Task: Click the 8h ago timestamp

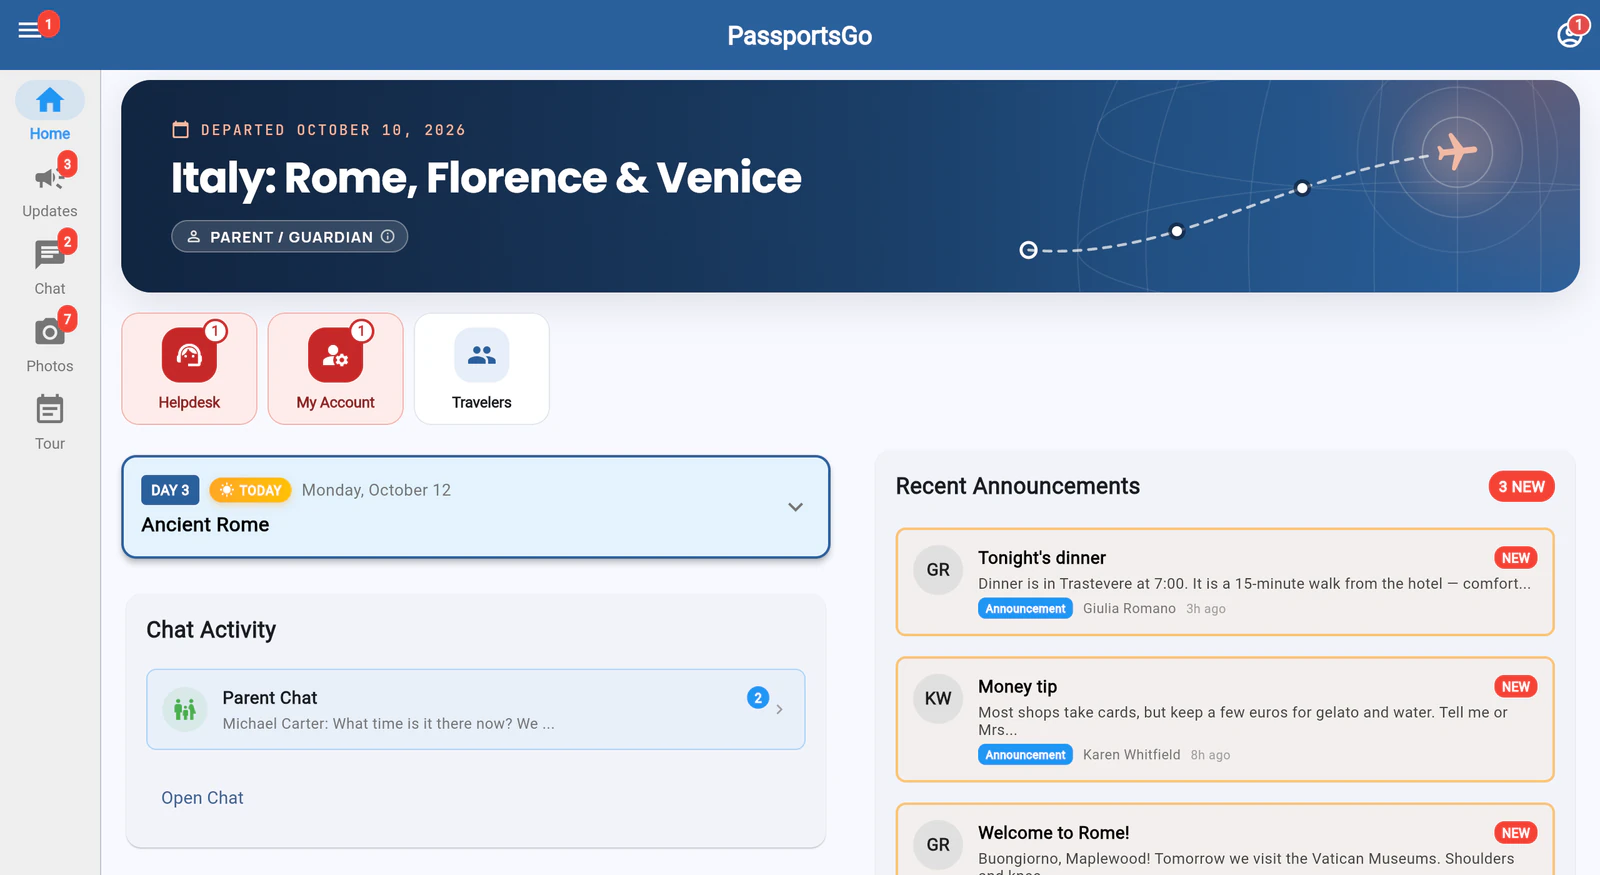Action: (1210, 755)
